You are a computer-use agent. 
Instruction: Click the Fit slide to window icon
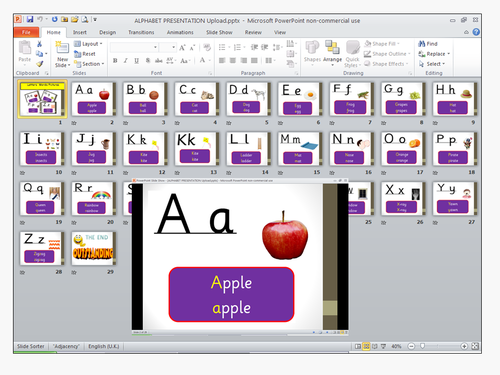click(475, 346)
